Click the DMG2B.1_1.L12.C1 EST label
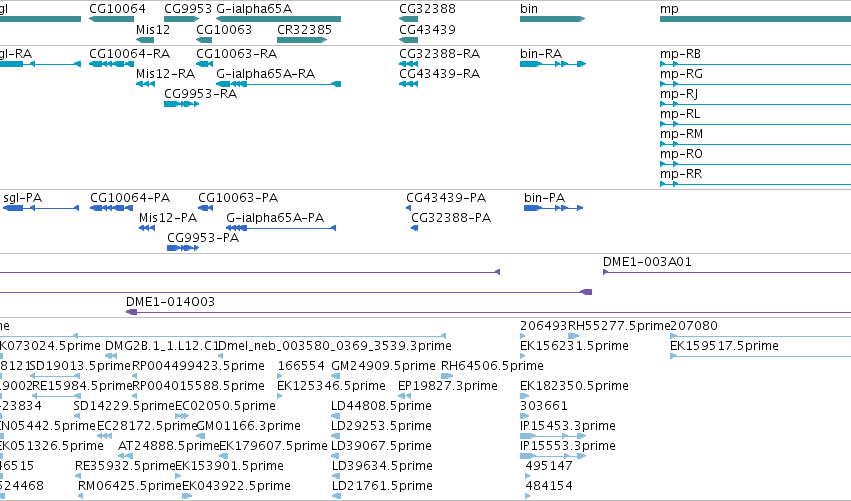Viewport: 851px width, 501px height. click(161, 346)
